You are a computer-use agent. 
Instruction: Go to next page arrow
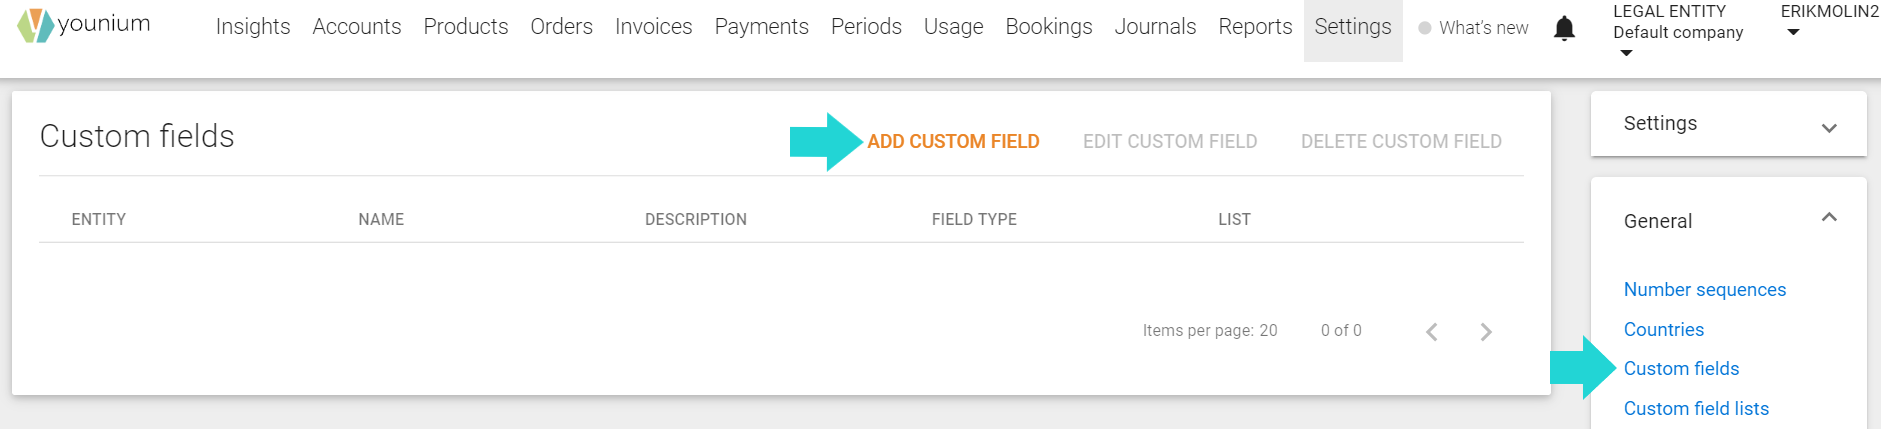(x=1486, y=332)
